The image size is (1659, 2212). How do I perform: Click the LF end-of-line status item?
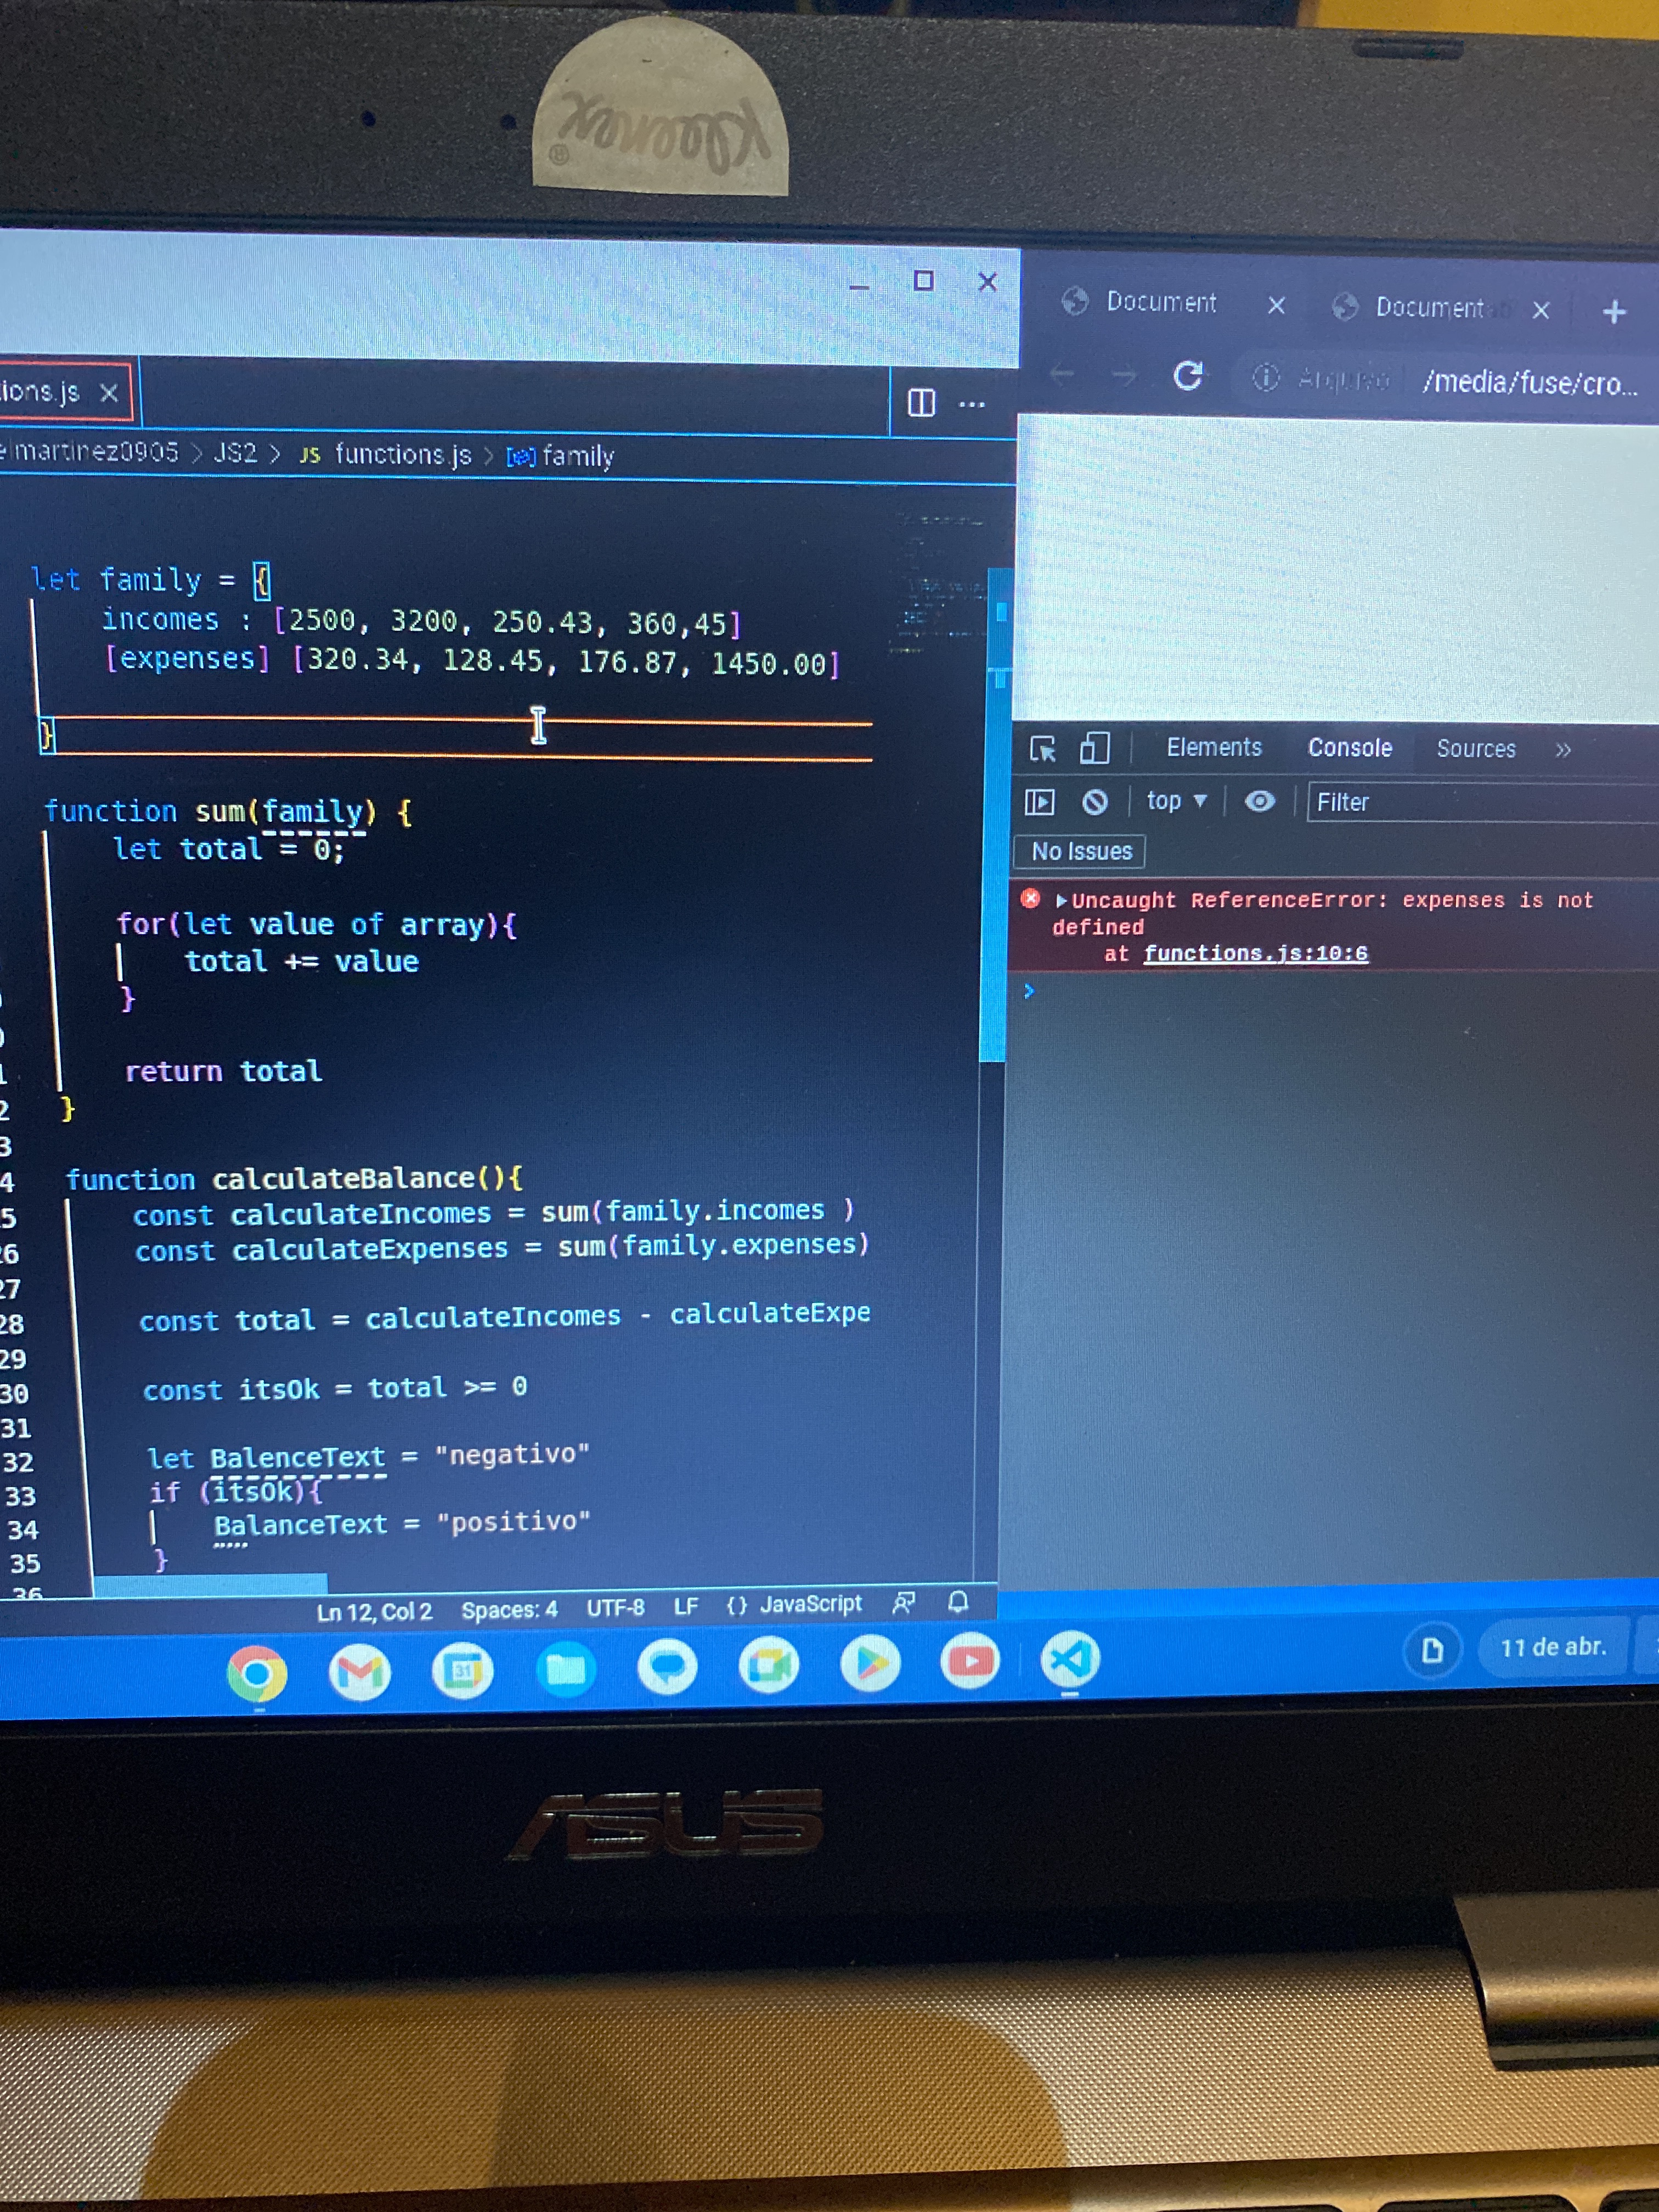pyautogui.click(x=686, y=1607)
